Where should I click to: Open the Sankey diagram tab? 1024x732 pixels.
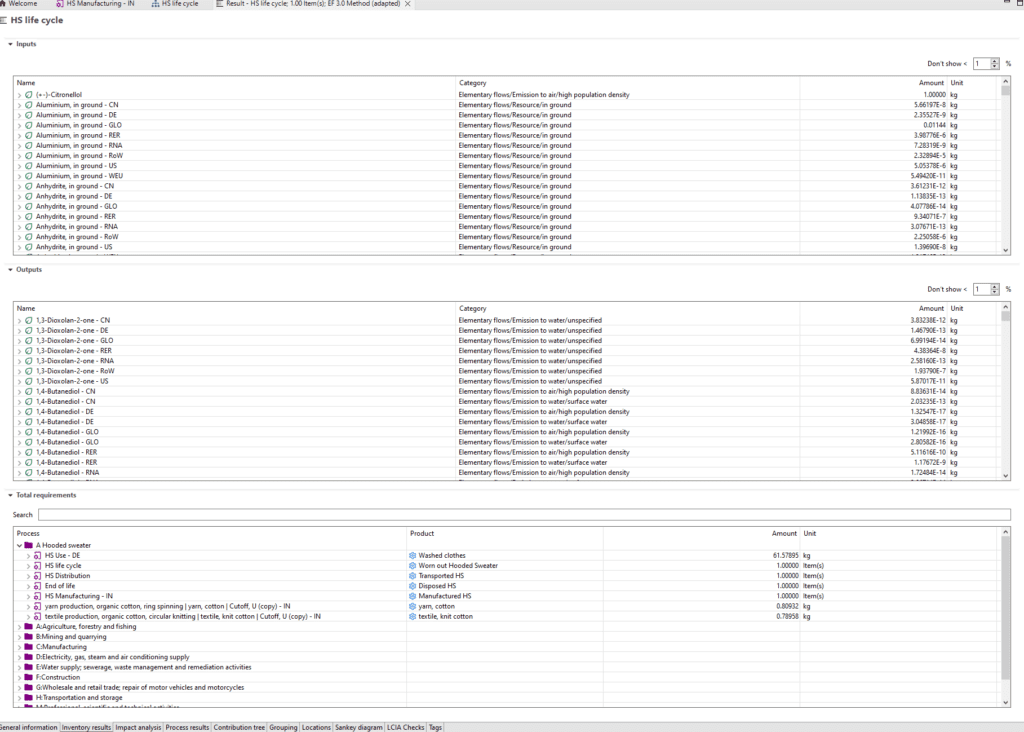pyautogui.click(x=359, y=727)
